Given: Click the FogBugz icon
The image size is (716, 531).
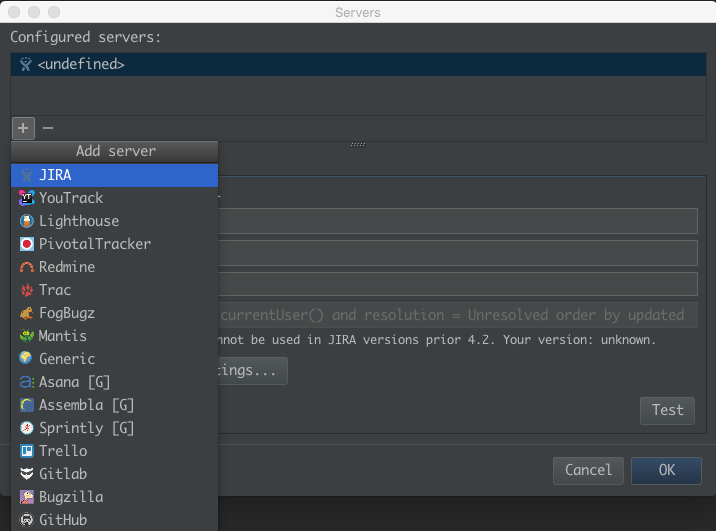Looking at the screenshot, I should point(26,313).
